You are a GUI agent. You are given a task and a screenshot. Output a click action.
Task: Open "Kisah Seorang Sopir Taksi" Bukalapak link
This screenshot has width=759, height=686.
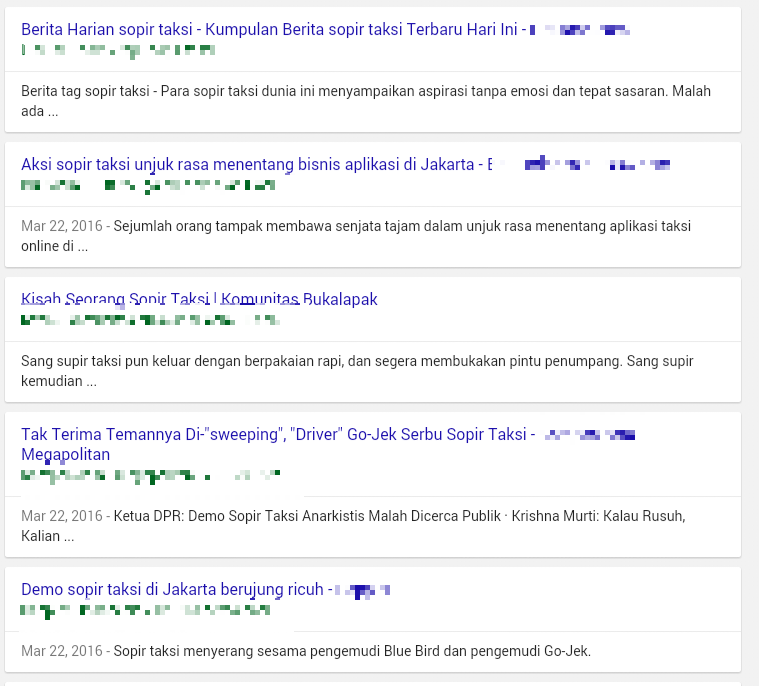point(199,299)
